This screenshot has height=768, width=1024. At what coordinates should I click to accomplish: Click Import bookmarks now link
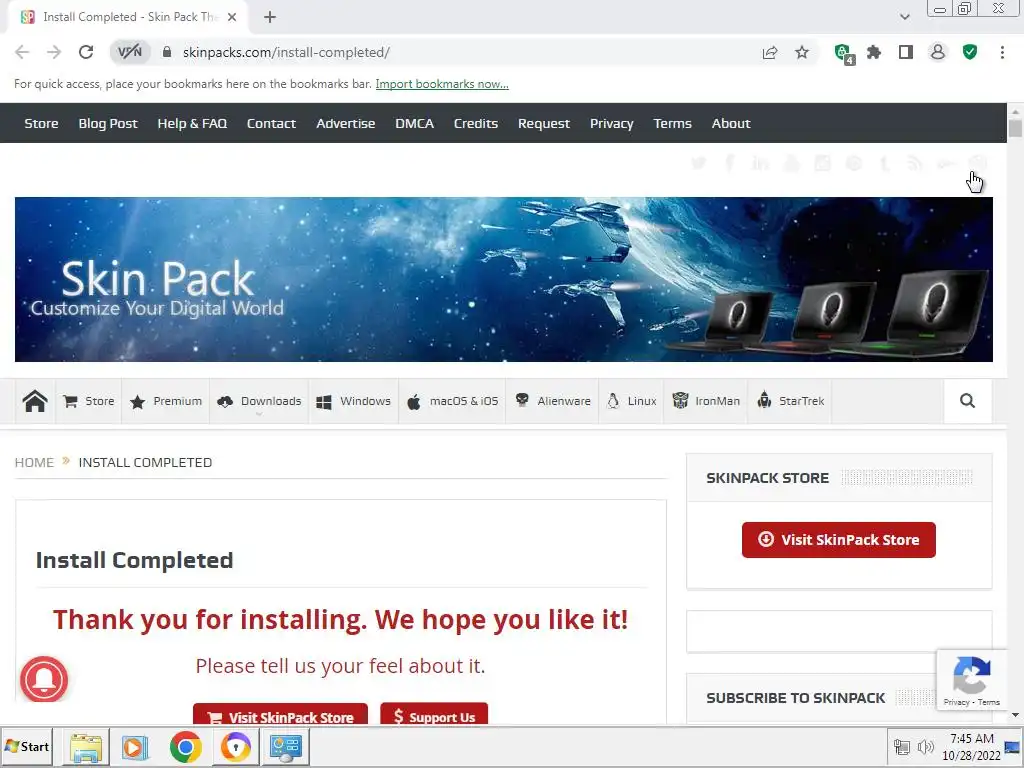tap(442, 84)
